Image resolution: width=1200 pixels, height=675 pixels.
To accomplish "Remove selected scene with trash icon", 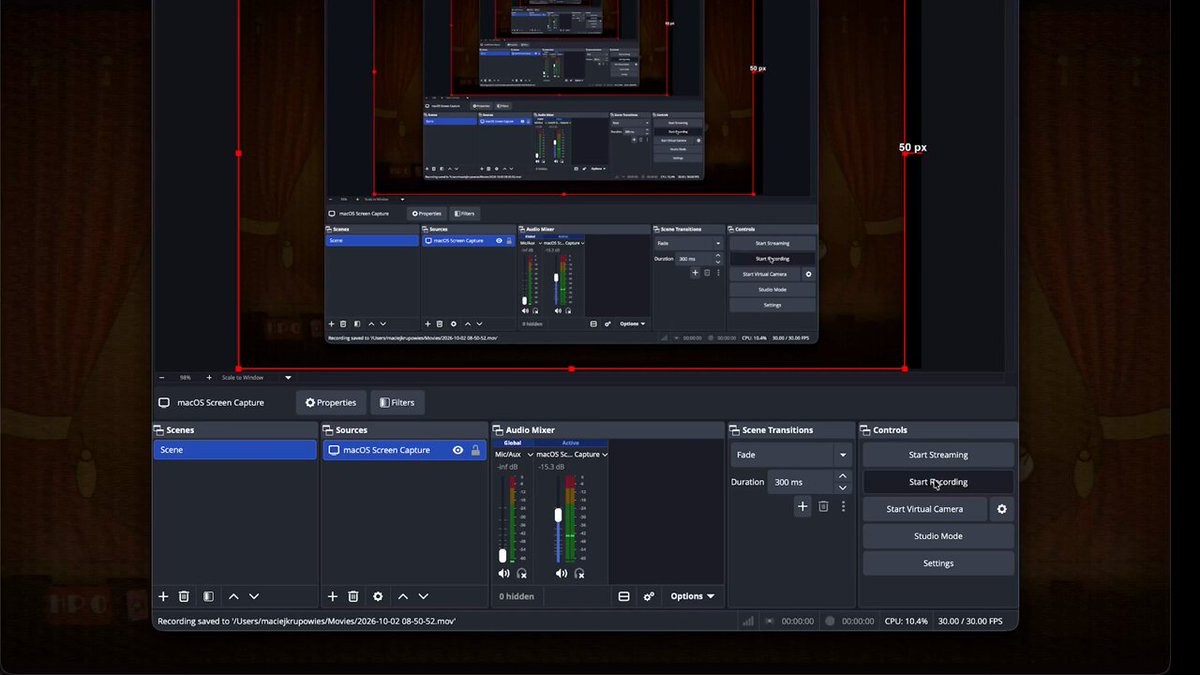I will click(x=184, y=596).
